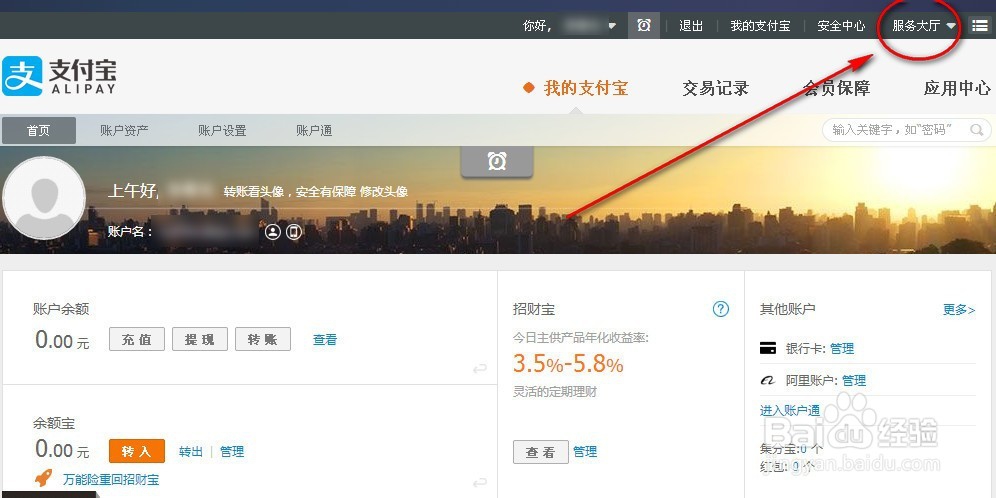Click the orange 转入 button
This screenshot has height=498, width=996.
coord(137,451)
